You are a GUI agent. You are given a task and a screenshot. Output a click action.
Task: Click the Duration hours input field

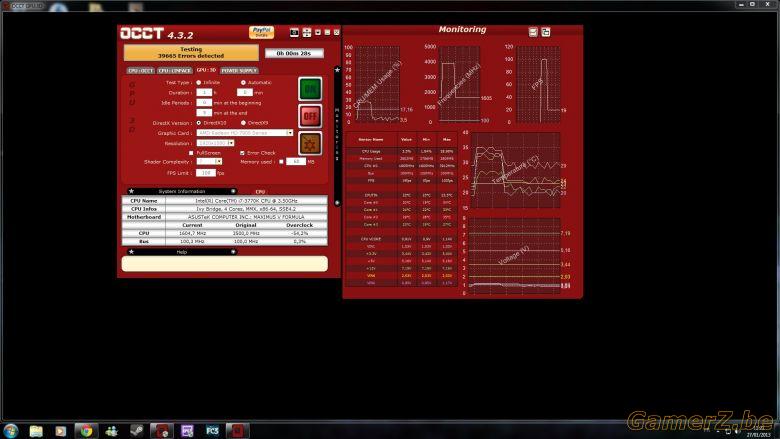click(x=204, y=92)
